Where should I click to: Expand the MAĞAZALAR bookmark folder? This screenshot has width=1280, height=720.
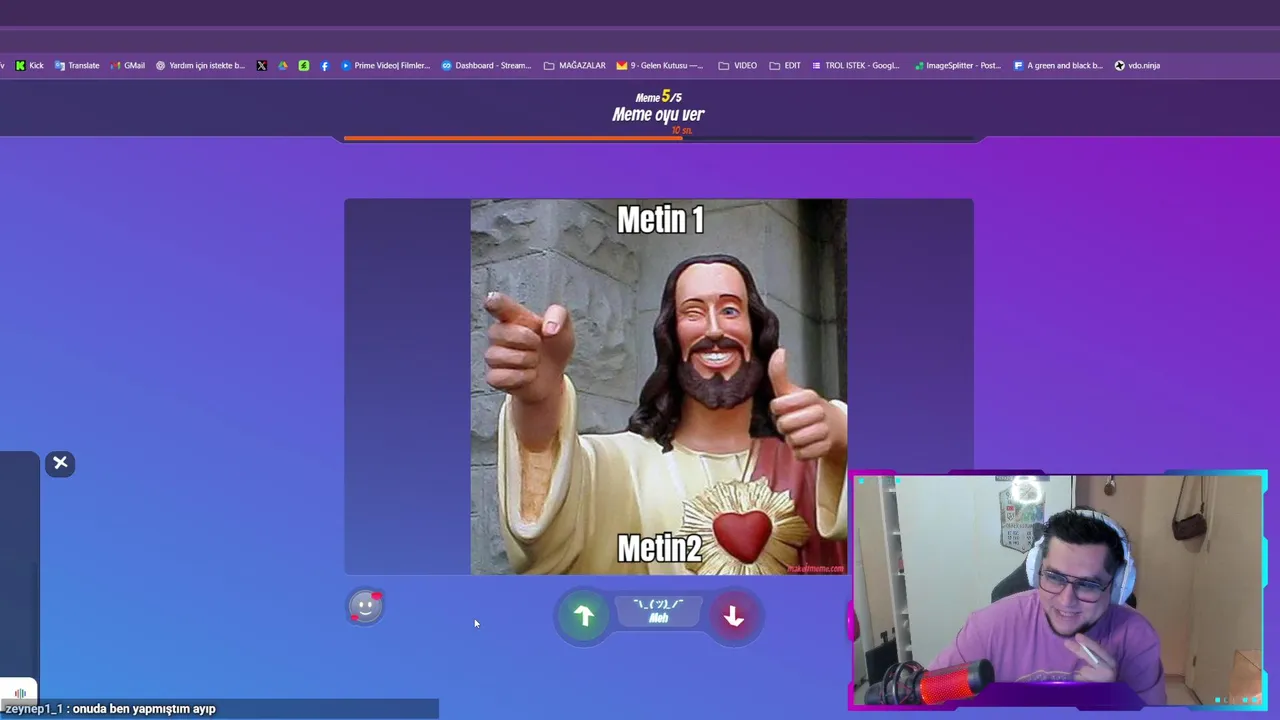pyautogui.click(x=575, y=66)
